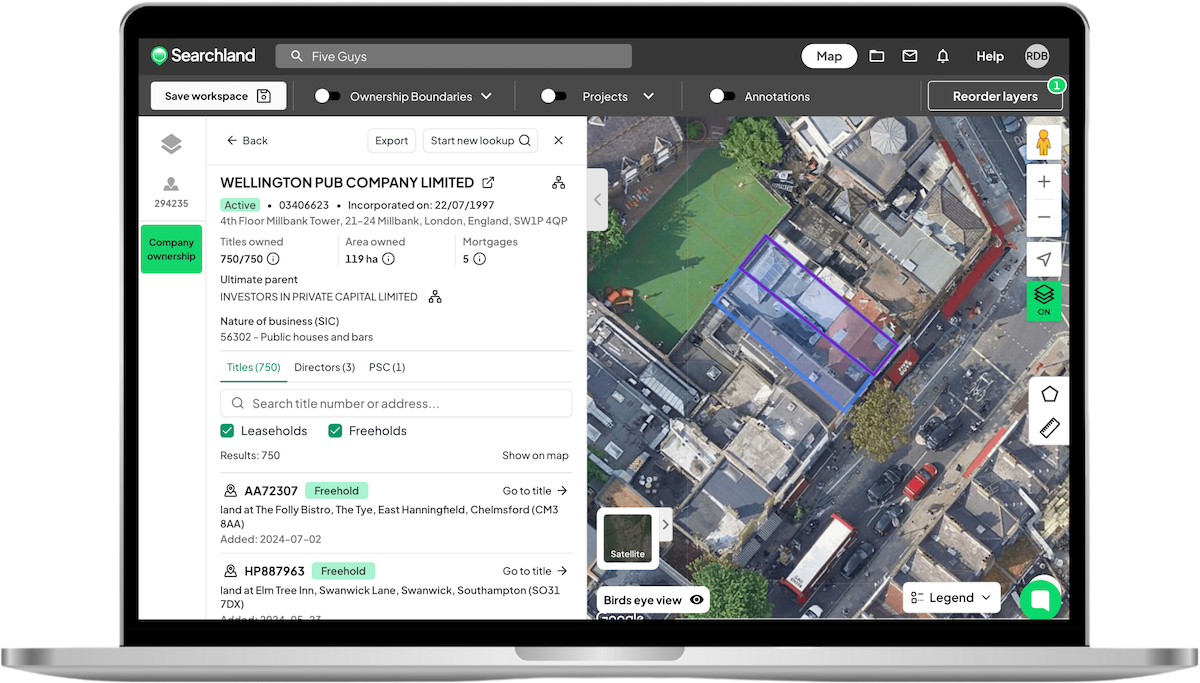The width and height of the screenshot is (1200, 683).
Task: Open Company ownership sidebar tab
Action: (171, 249)
